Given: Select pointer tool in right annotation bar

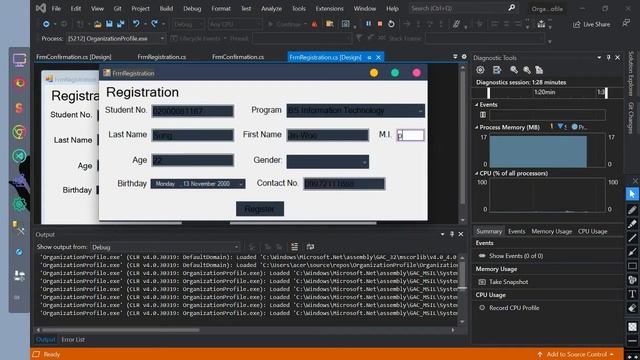Looking at the screenshot, I should point(632,194).
